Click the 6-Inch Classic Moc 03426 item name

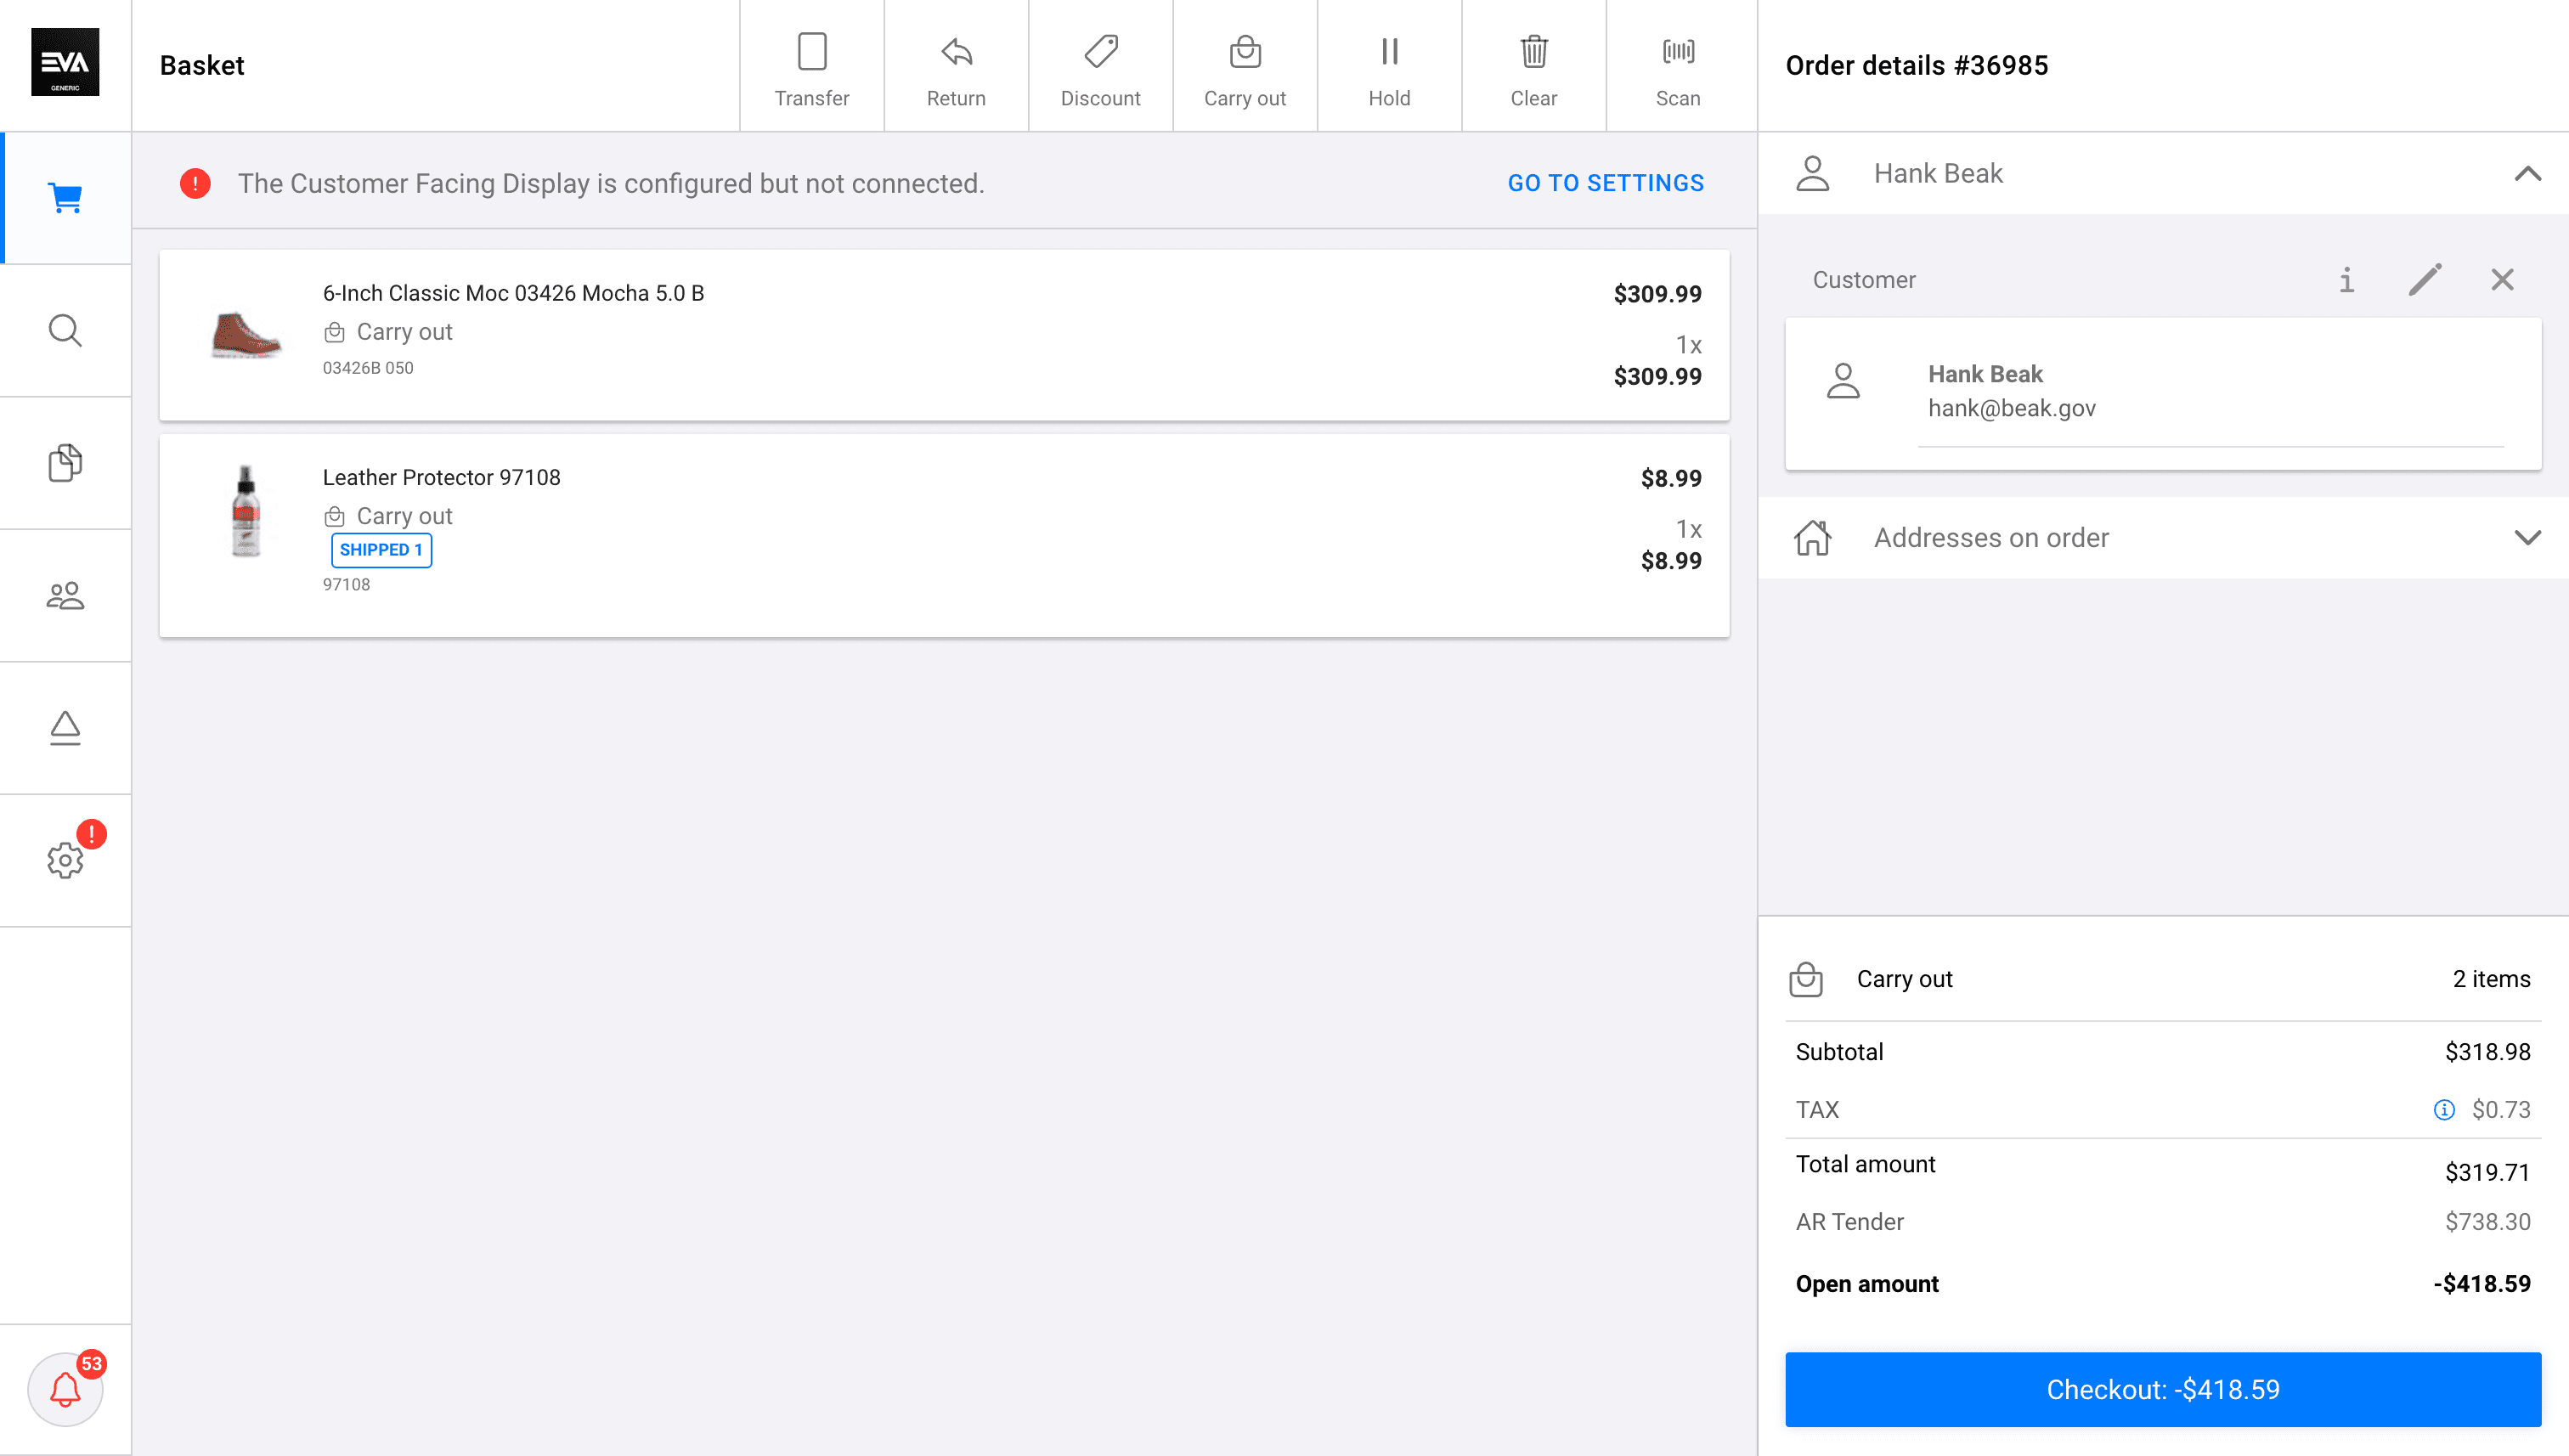(x=513, y=293)
